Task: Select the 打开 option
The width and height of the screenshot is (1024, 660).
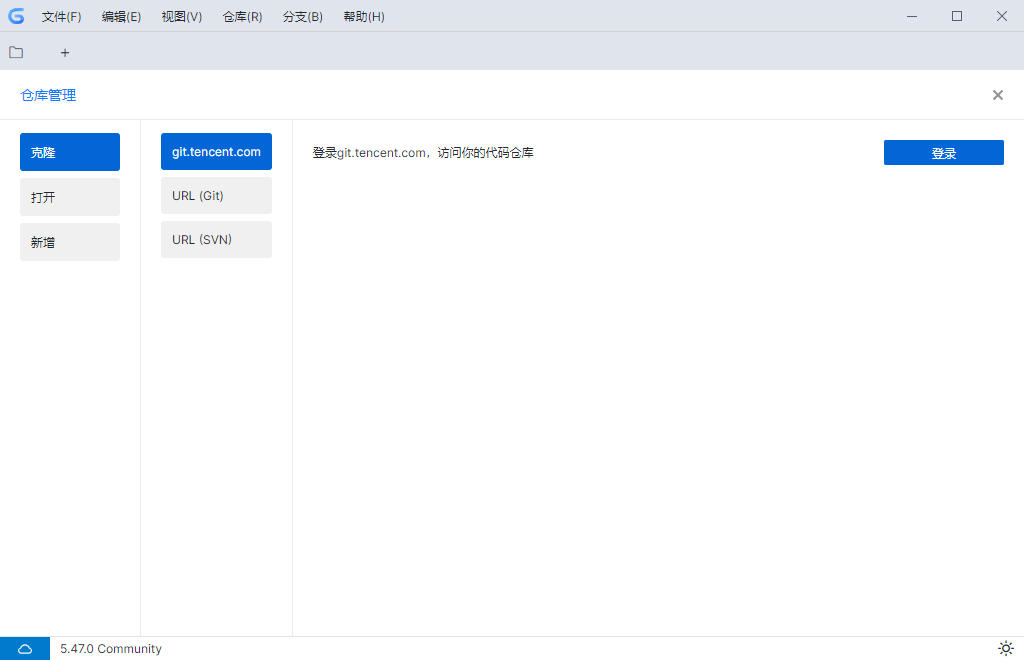Action: (70, 197)
